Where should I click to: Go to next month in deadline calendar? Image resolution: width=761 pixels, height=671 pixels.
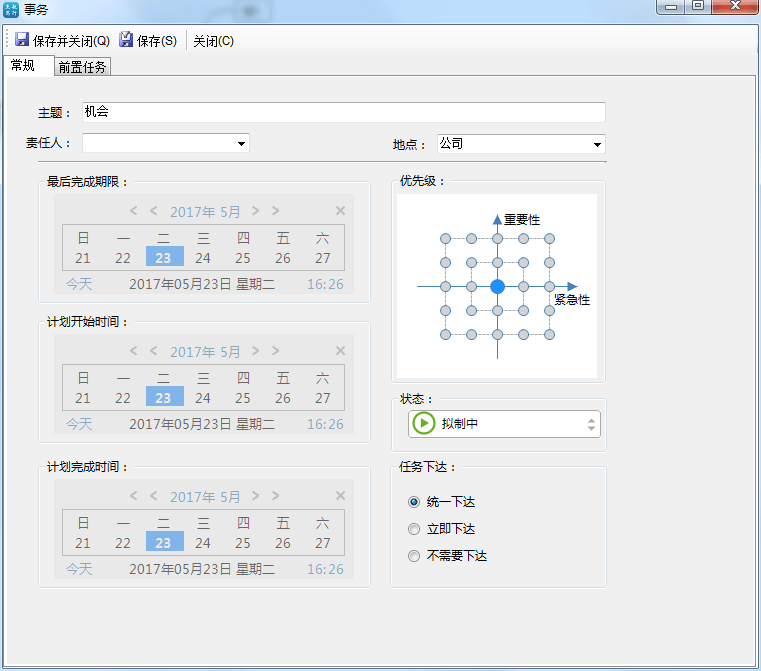point(256,211)
